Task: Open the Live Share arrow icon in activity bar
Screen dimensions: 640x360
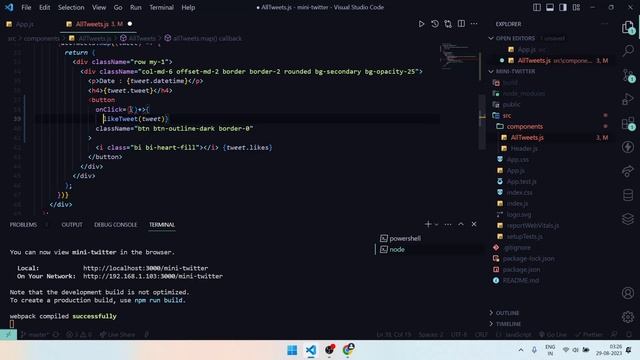Action: pos(628,171)
